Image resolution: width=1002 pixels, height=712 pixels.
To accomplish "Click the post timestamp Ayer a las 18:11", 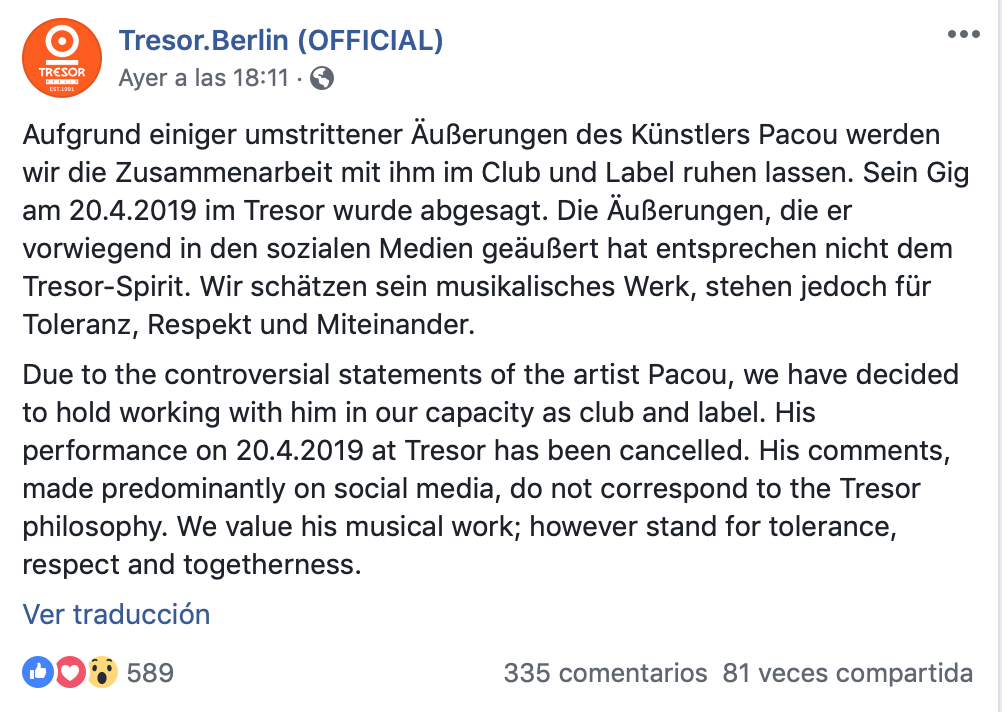I will tap(203, 77).
